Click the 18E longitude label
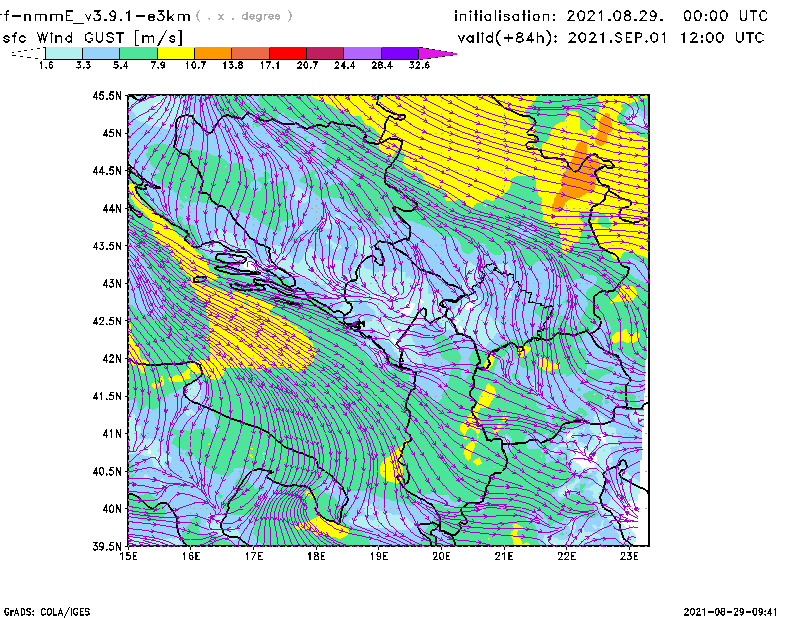The height and width of the screenshot is (618, 800). tap(316, 556)
